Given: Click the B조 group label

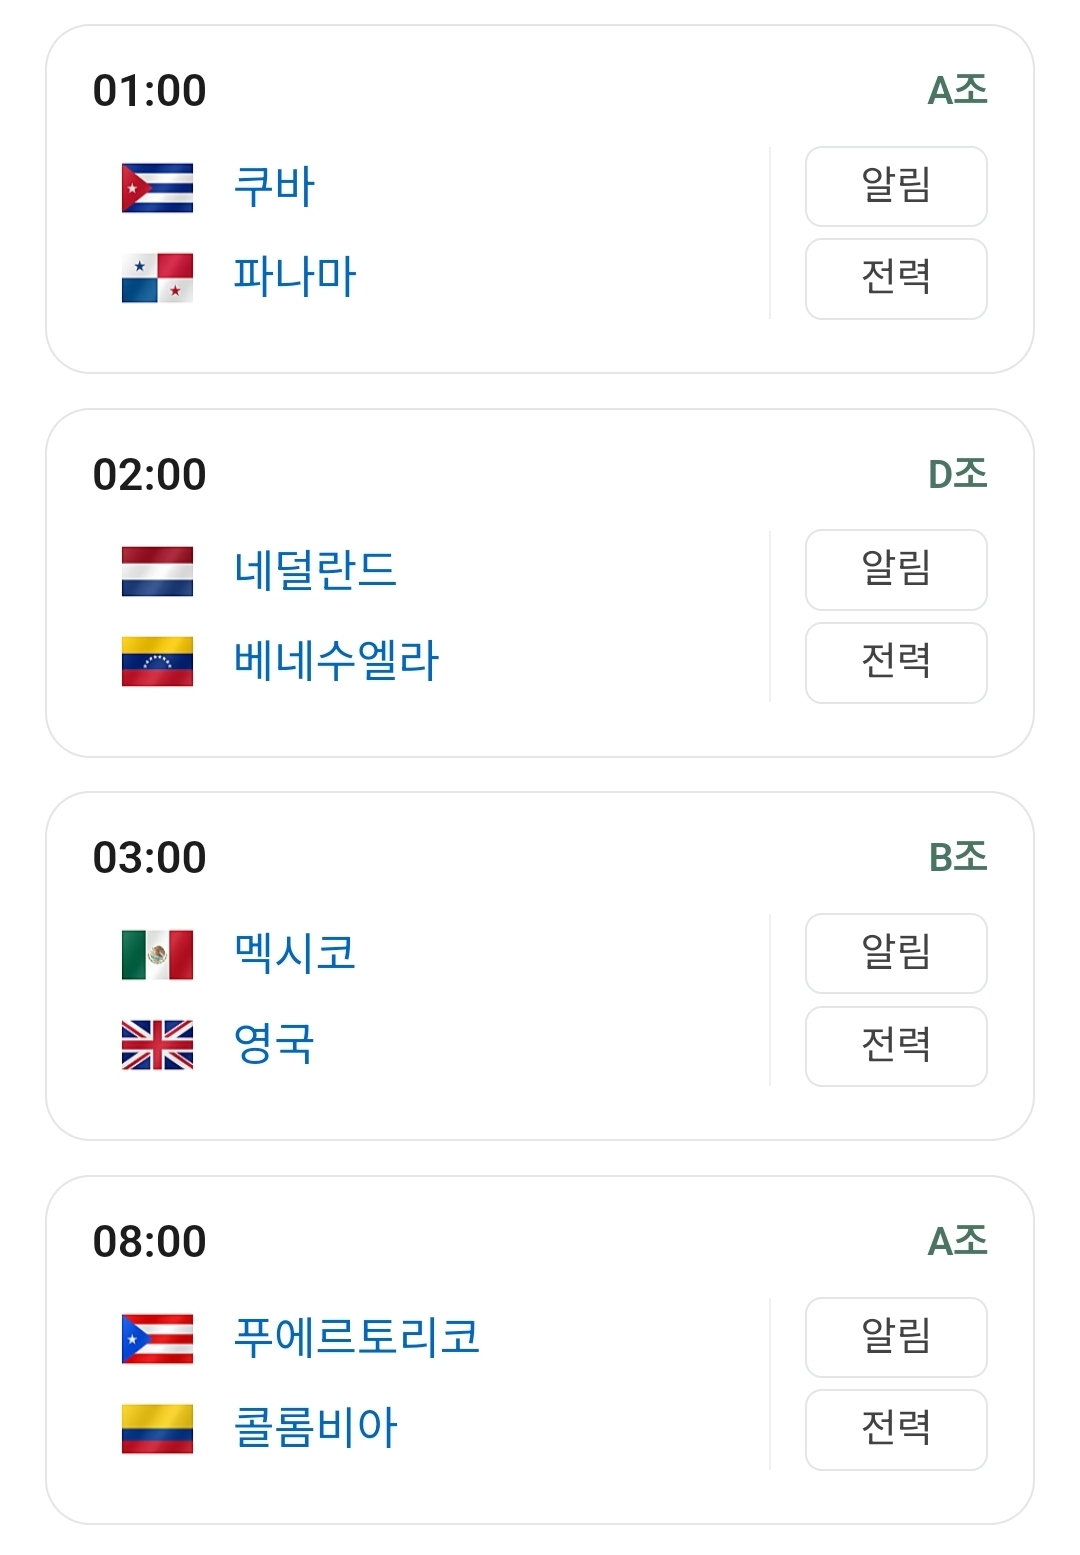Looking at the screenshot, I should coord(957,857).
